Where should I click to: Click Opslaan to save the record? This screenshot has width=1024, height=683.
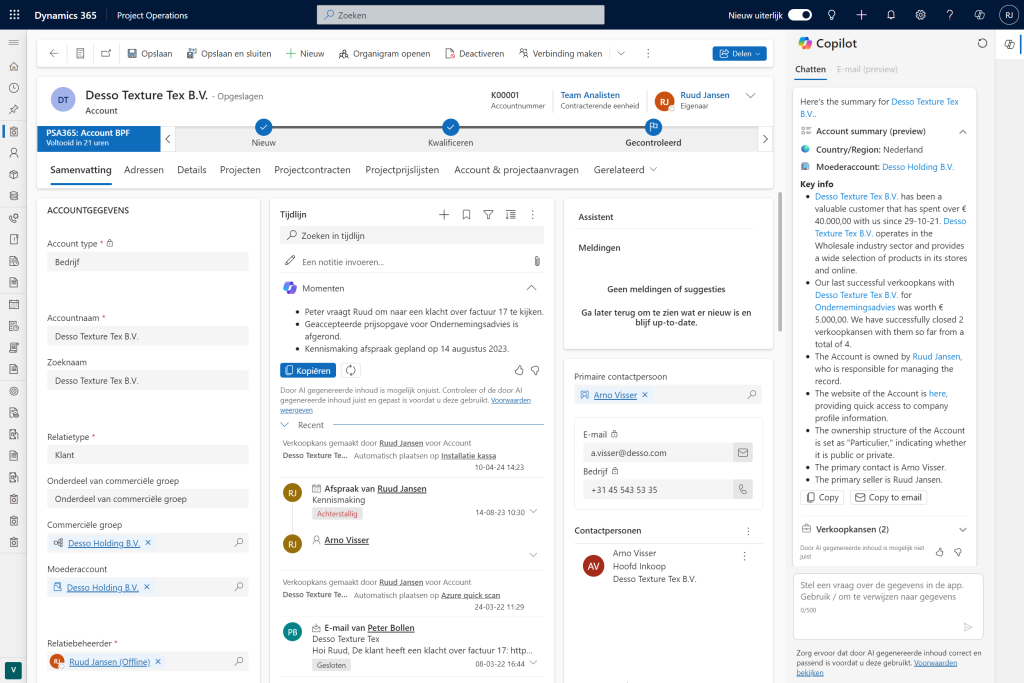pyautogui.click(x=150, y=54)
